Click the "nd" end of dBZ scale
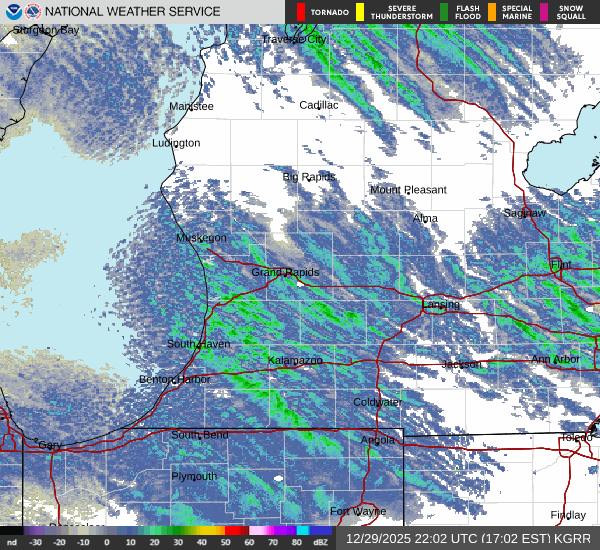The width and height of the screenshot is (600, 550). coord(12,542)
